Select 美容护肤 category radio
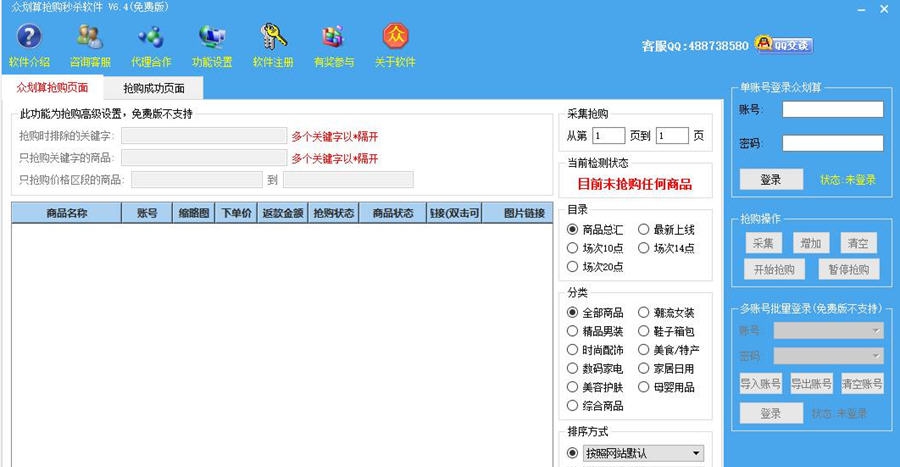This screenshot has height=467, width=900. pyautogui.click(x=572, y=387)
